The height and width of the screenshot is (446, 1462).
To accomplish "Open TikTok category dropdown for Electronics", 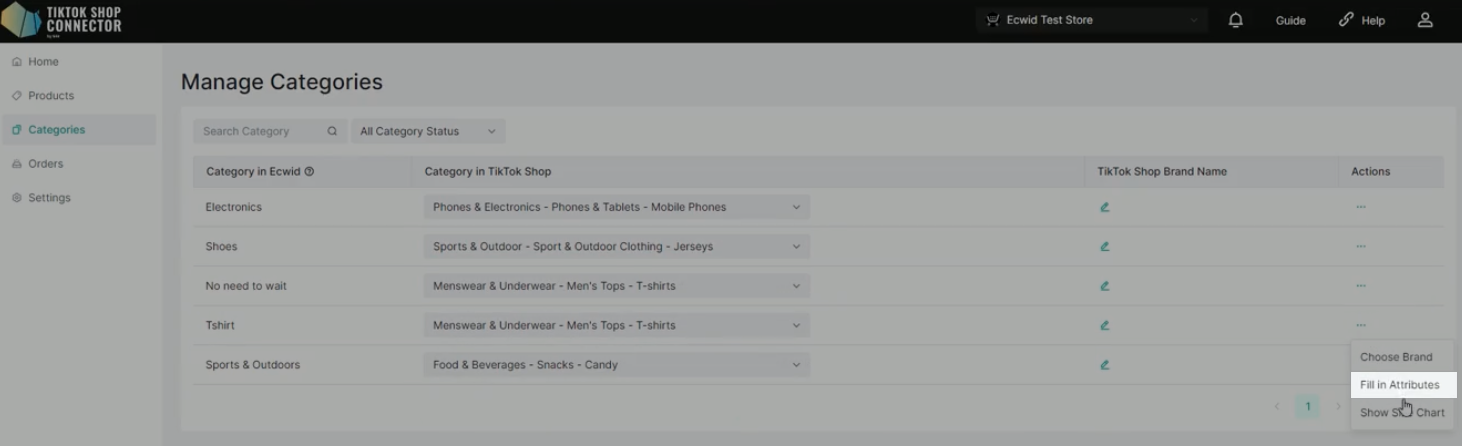I will pos(616,207).
